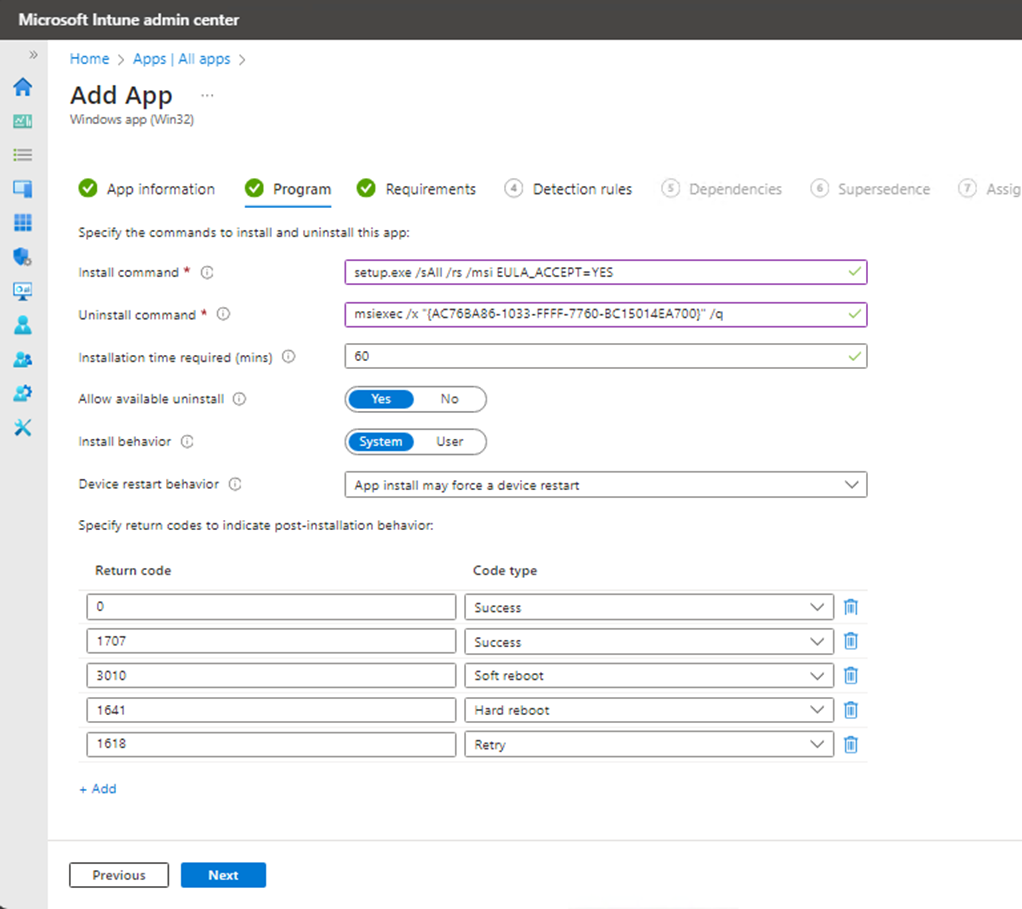Delete return code 1618 row
The image size is (1022, 909).
coord(851,744)
